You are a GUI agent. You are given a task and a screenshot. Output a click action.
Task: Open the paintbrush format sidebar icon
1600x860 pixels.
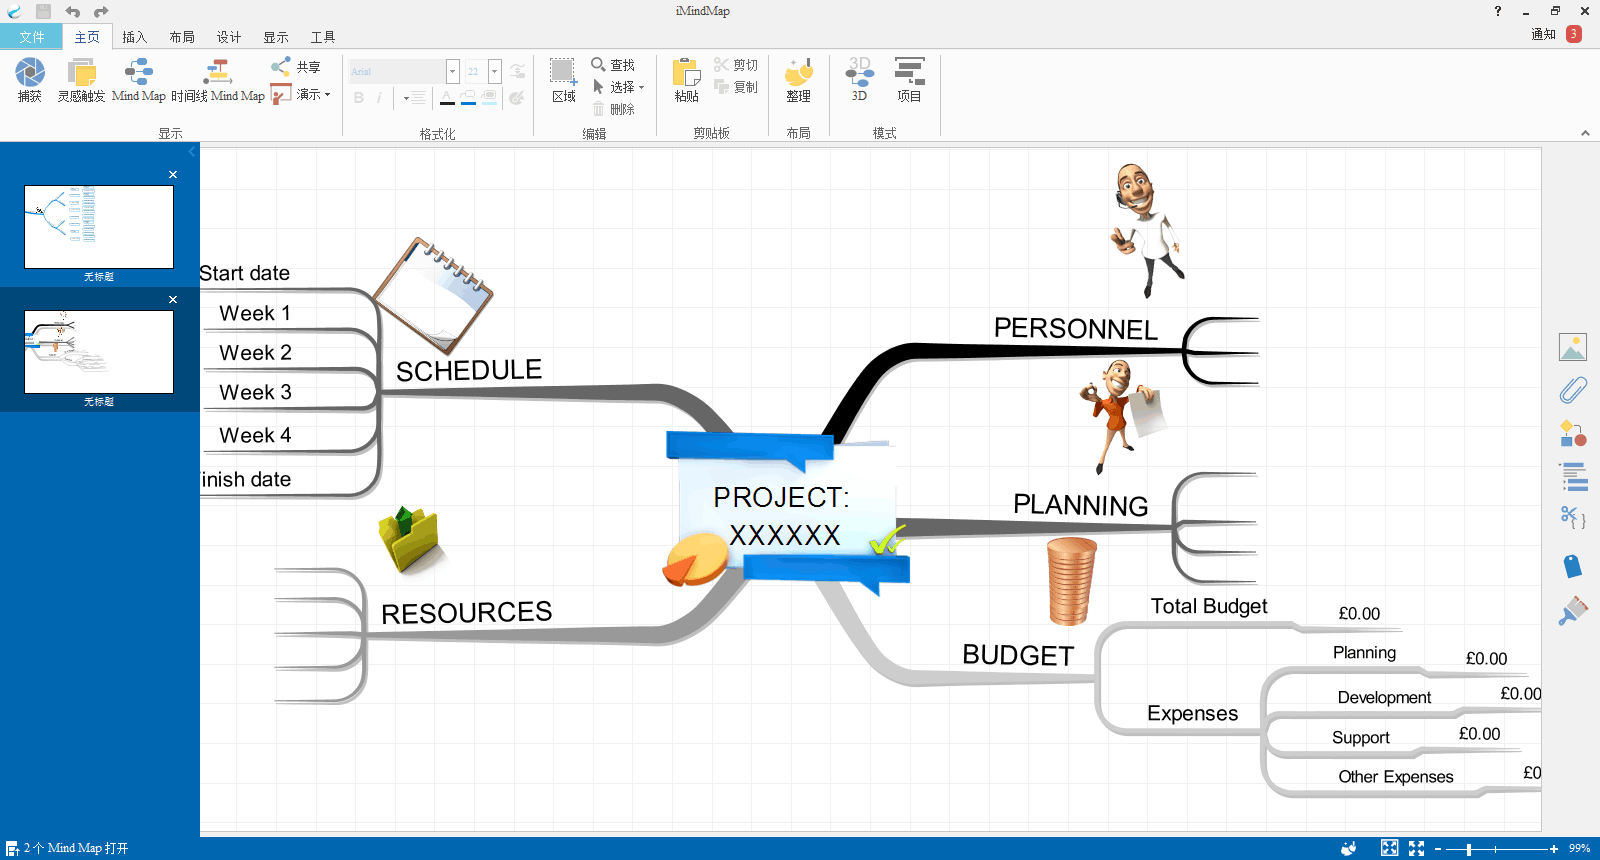1573,610
